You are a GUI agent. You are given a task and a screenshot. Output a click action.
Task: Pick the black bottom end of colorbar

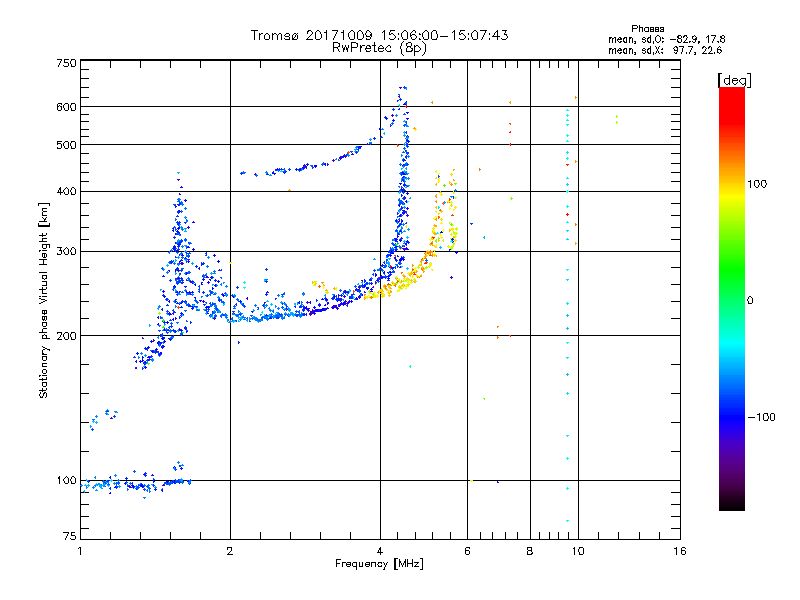(731, 505)
